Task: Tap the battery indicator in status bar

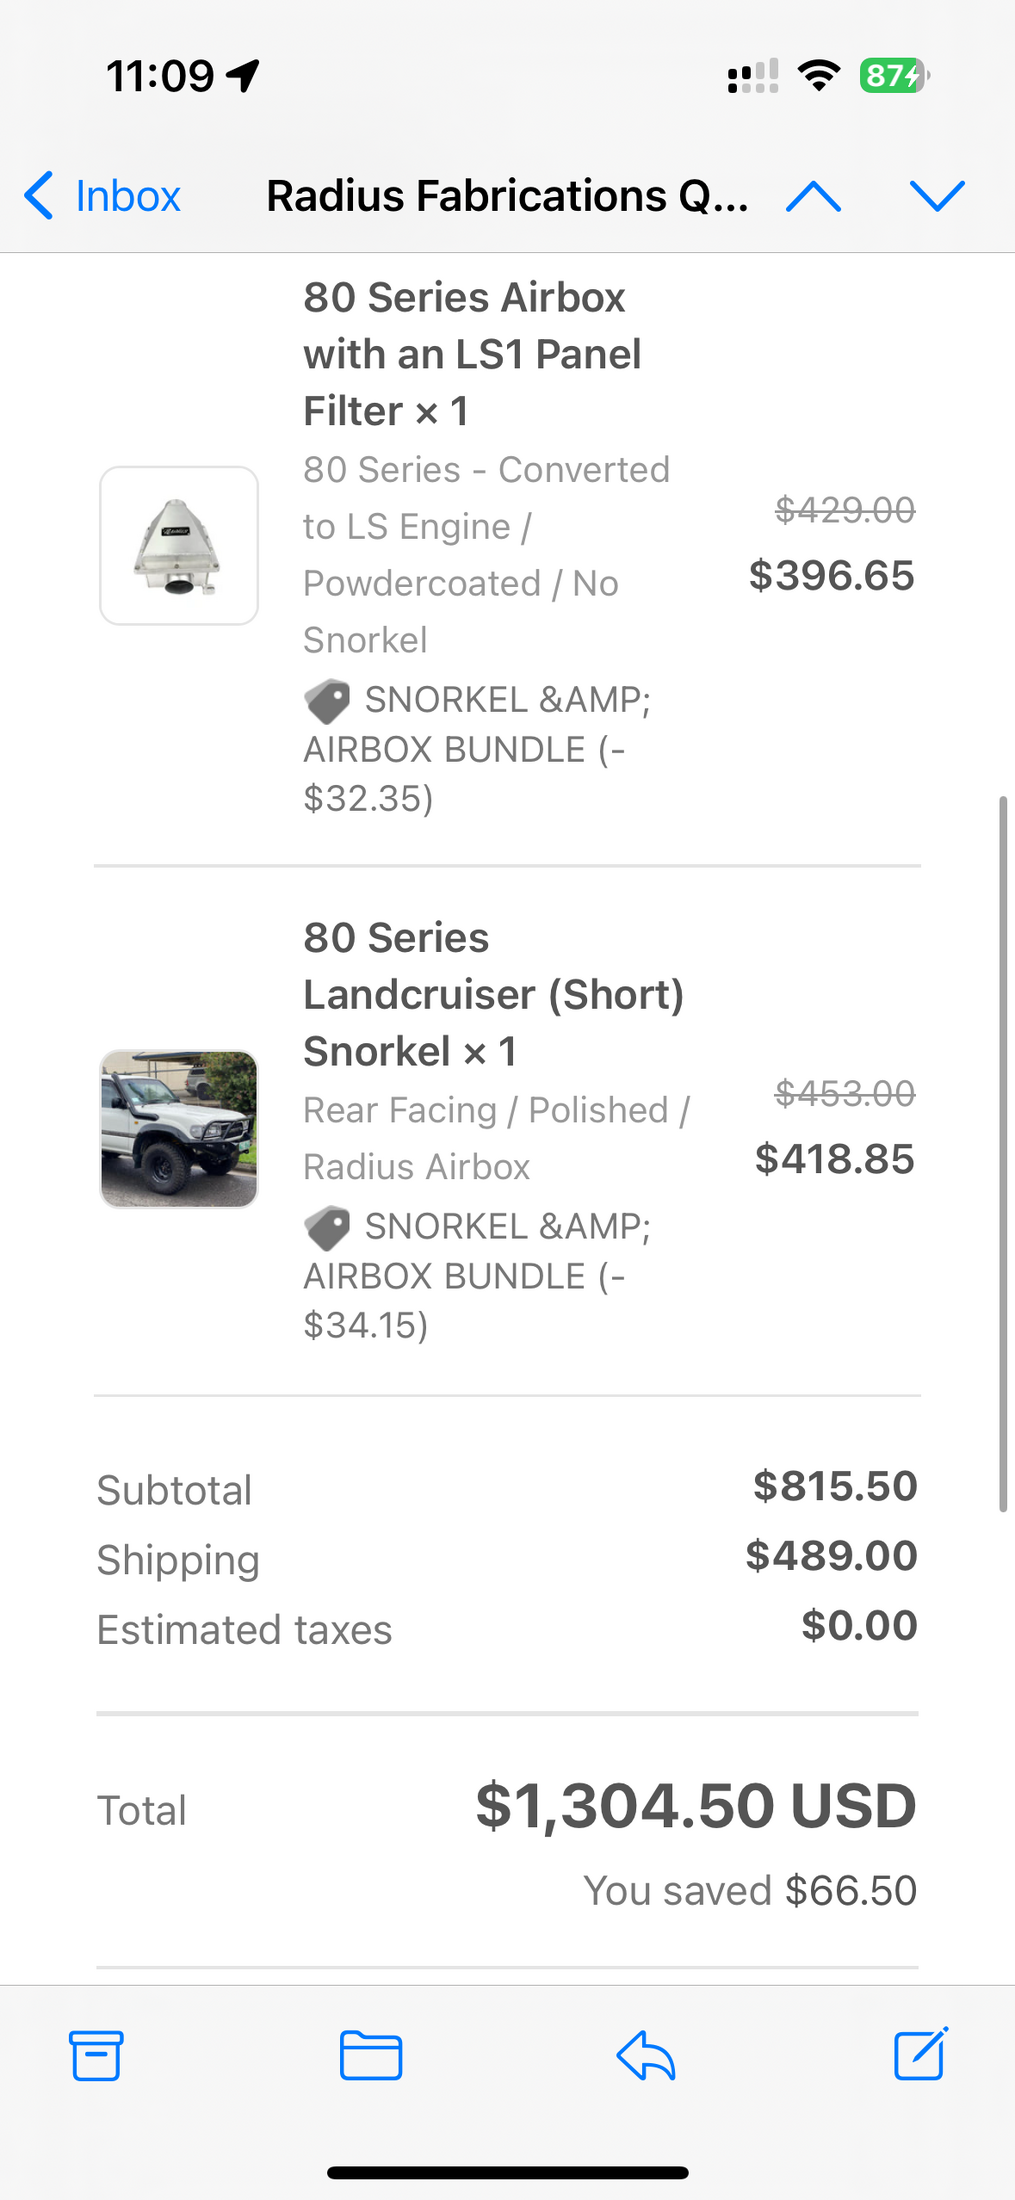Action: pos(894,76)
